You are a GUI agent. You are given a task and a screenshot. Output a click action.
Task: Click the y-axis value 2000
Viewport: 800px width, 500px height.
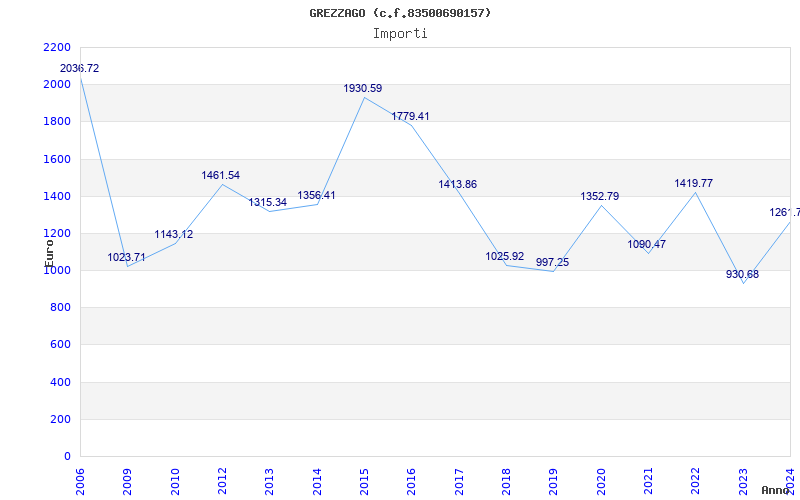tap(57, 85)
